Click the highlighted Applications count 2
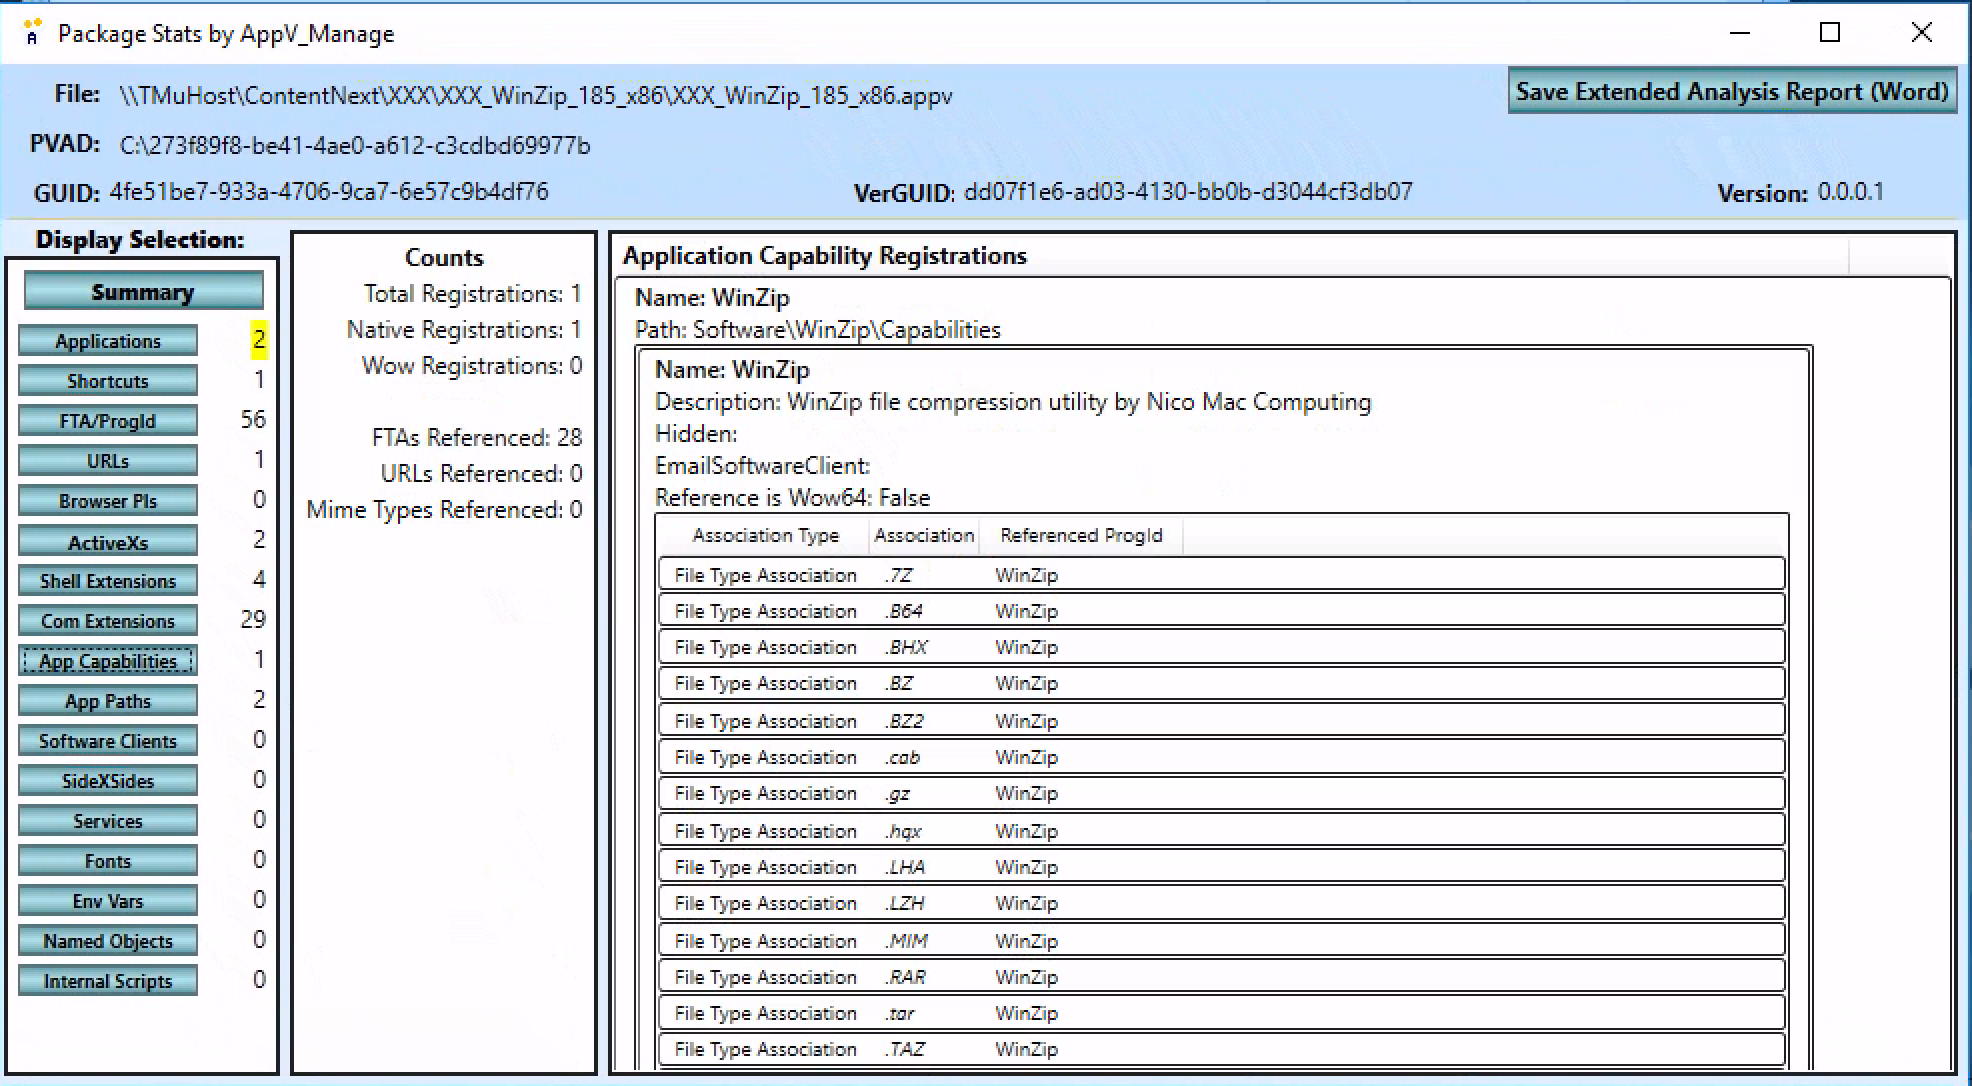The image size is (1972, 1086). point(259,339)
